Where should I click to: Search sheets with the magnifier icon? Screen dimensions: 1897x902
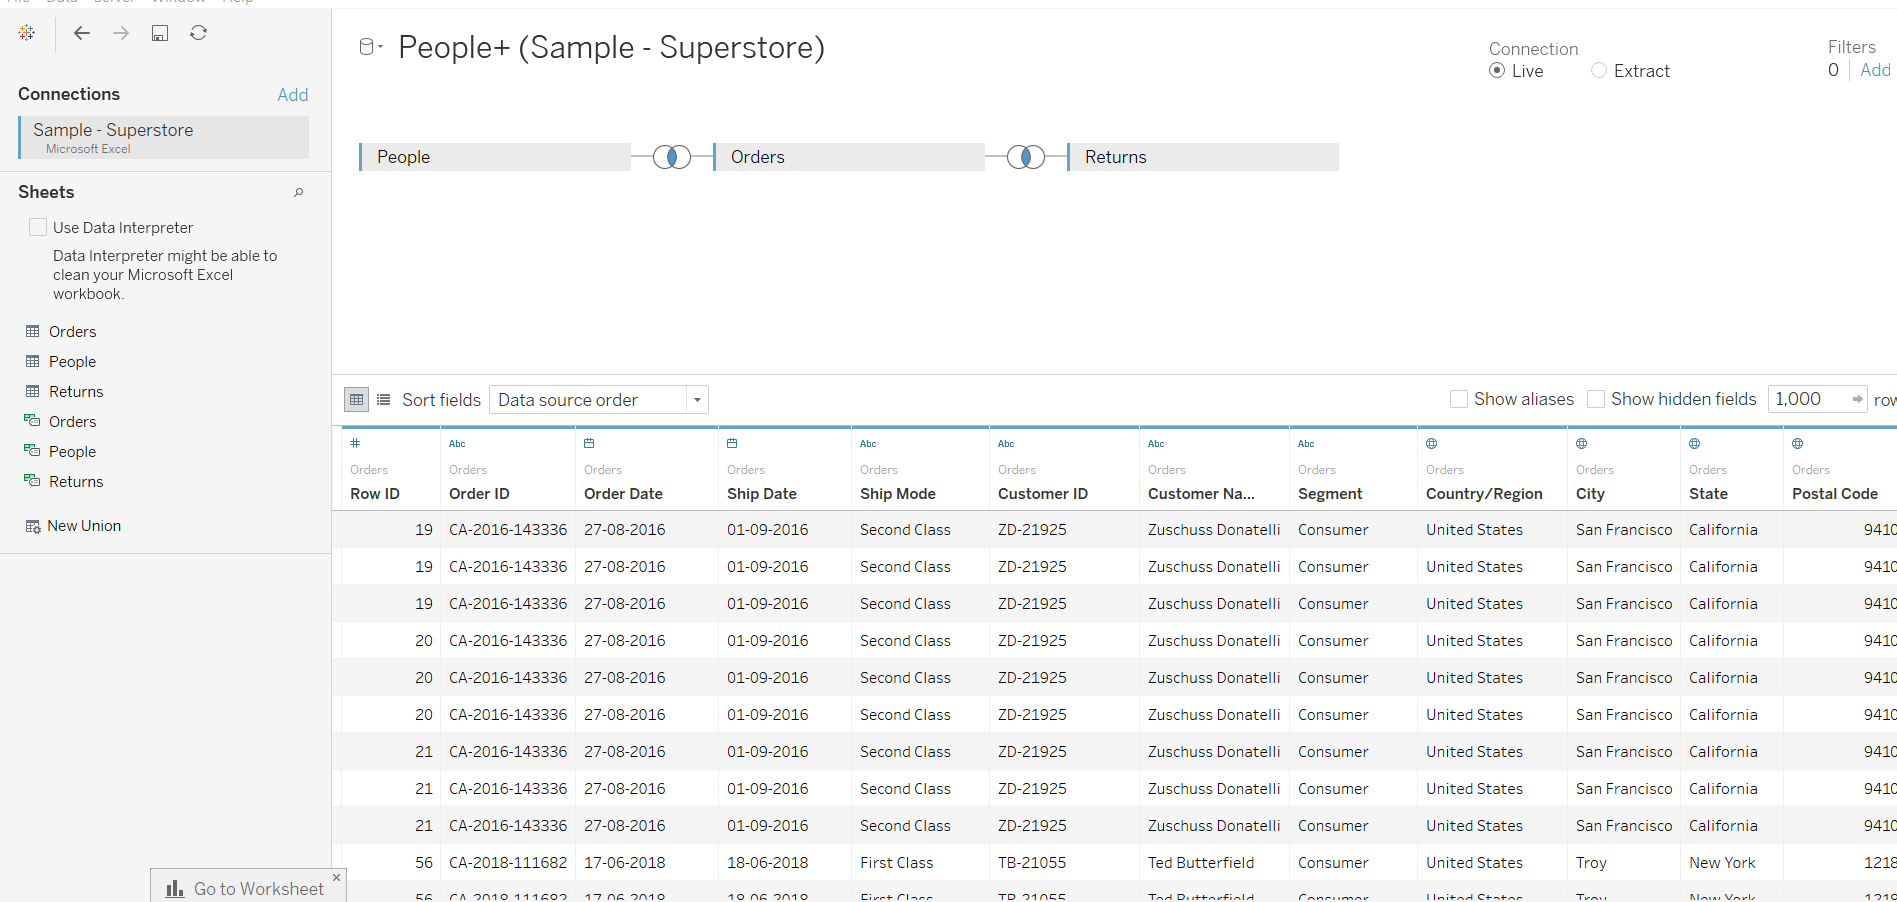click(298, 192)
